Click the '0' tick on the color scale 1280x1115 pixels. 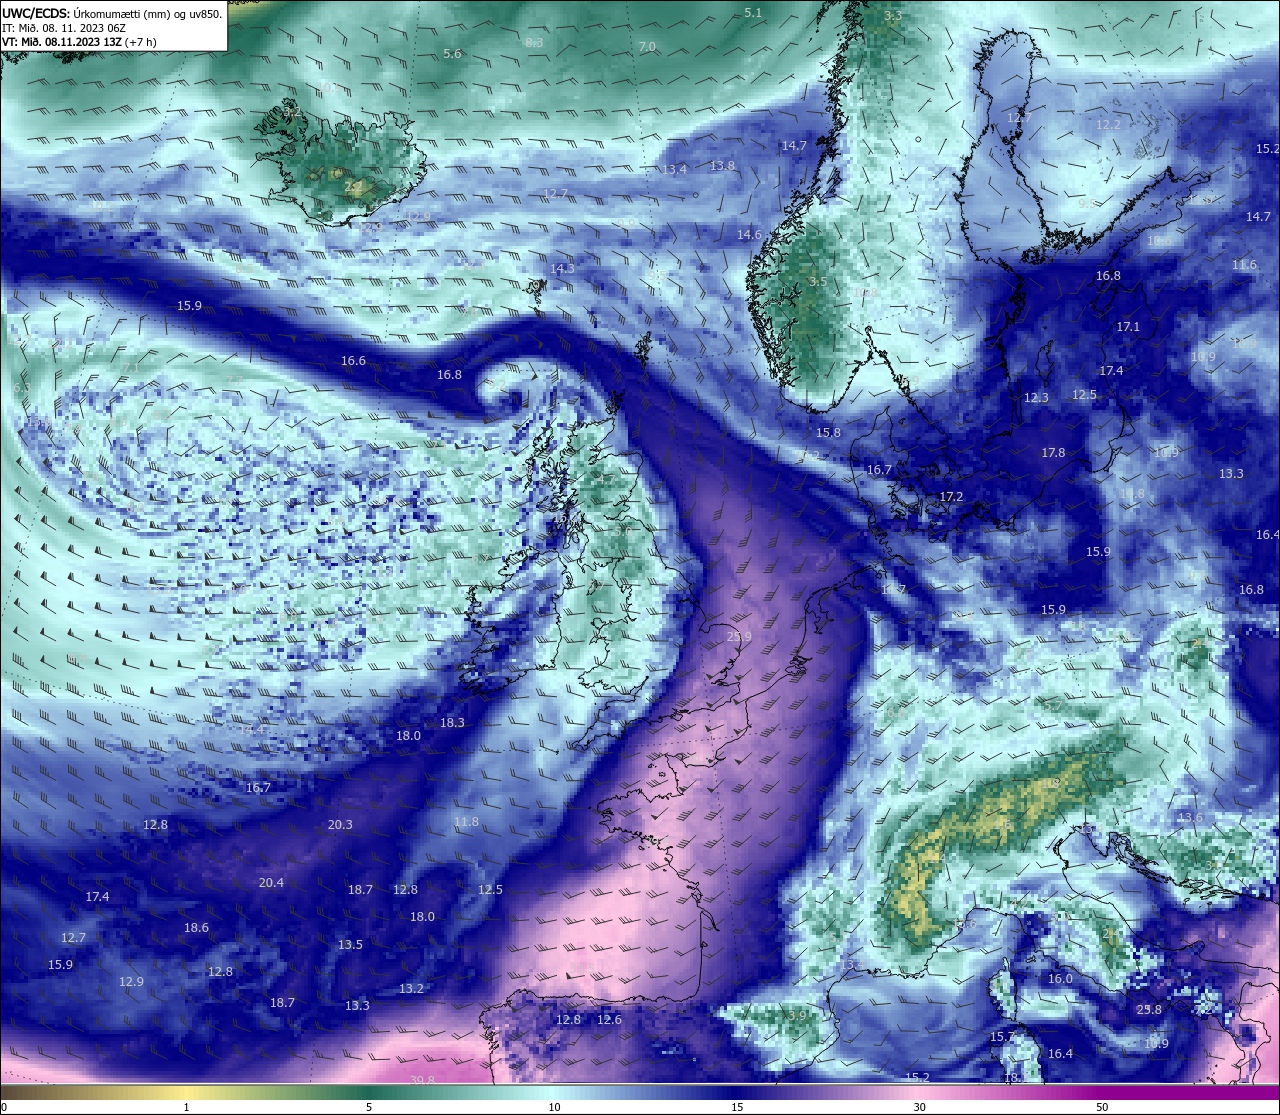coord(4,1107)
